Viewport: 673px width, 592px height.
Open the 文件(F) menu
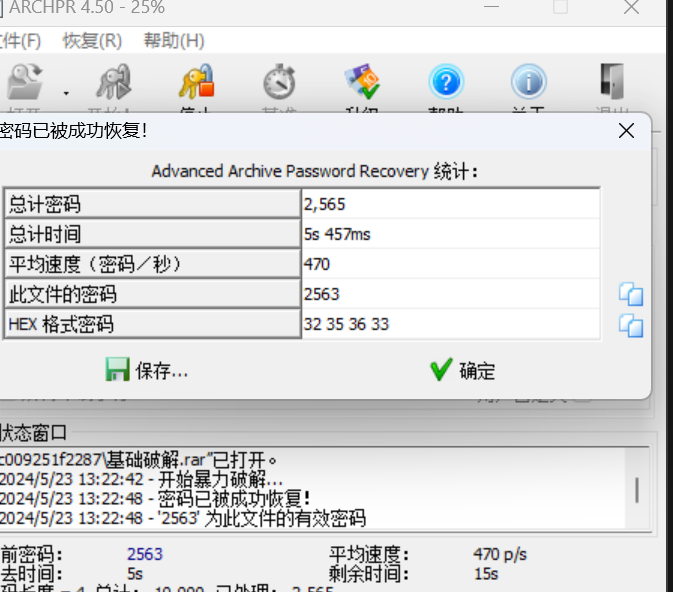pos(20,41)
